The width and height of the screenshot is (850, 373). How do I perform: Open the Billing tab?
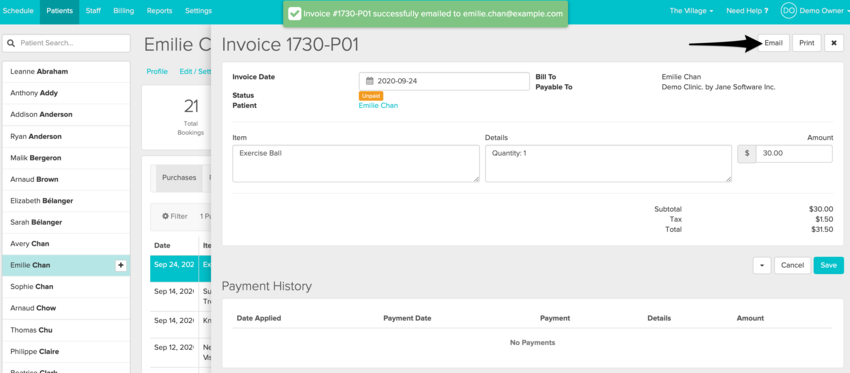pos(124,11)
